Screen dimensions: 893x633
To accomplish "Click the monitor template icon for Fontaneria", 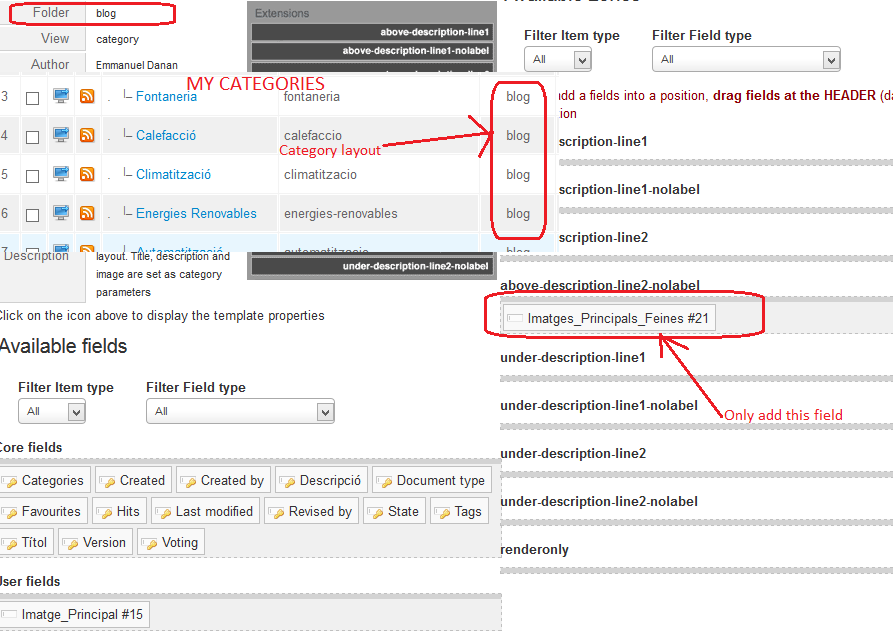I will [61, 96].
